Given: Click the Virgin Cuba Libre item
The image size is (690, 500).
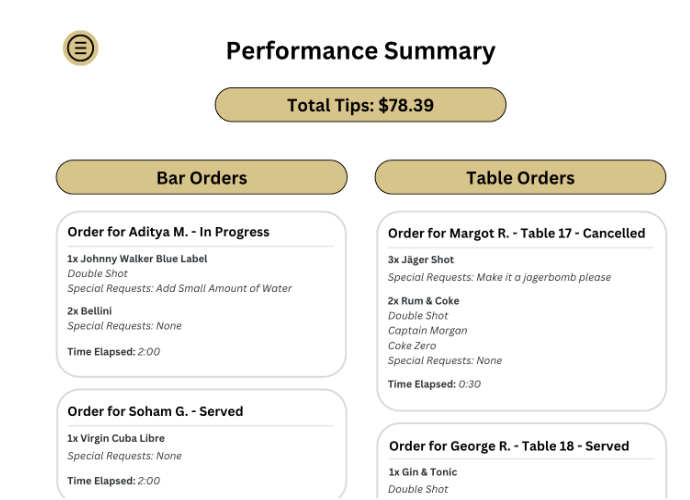Looking at the screenshot, I should pos(116,438).
